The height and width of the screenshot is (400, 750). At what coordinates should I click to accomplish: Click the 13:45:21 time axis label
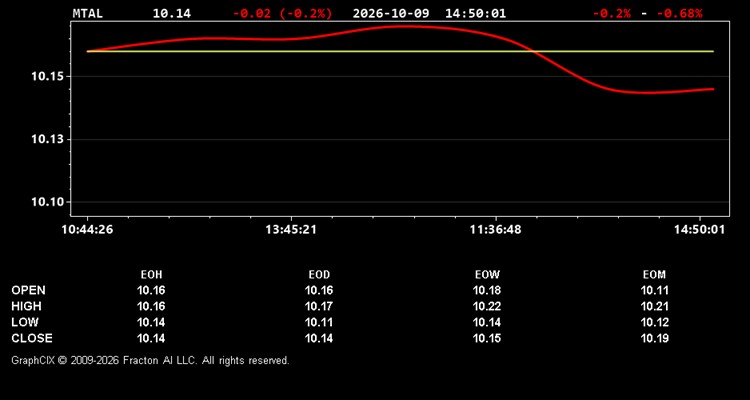291,230
